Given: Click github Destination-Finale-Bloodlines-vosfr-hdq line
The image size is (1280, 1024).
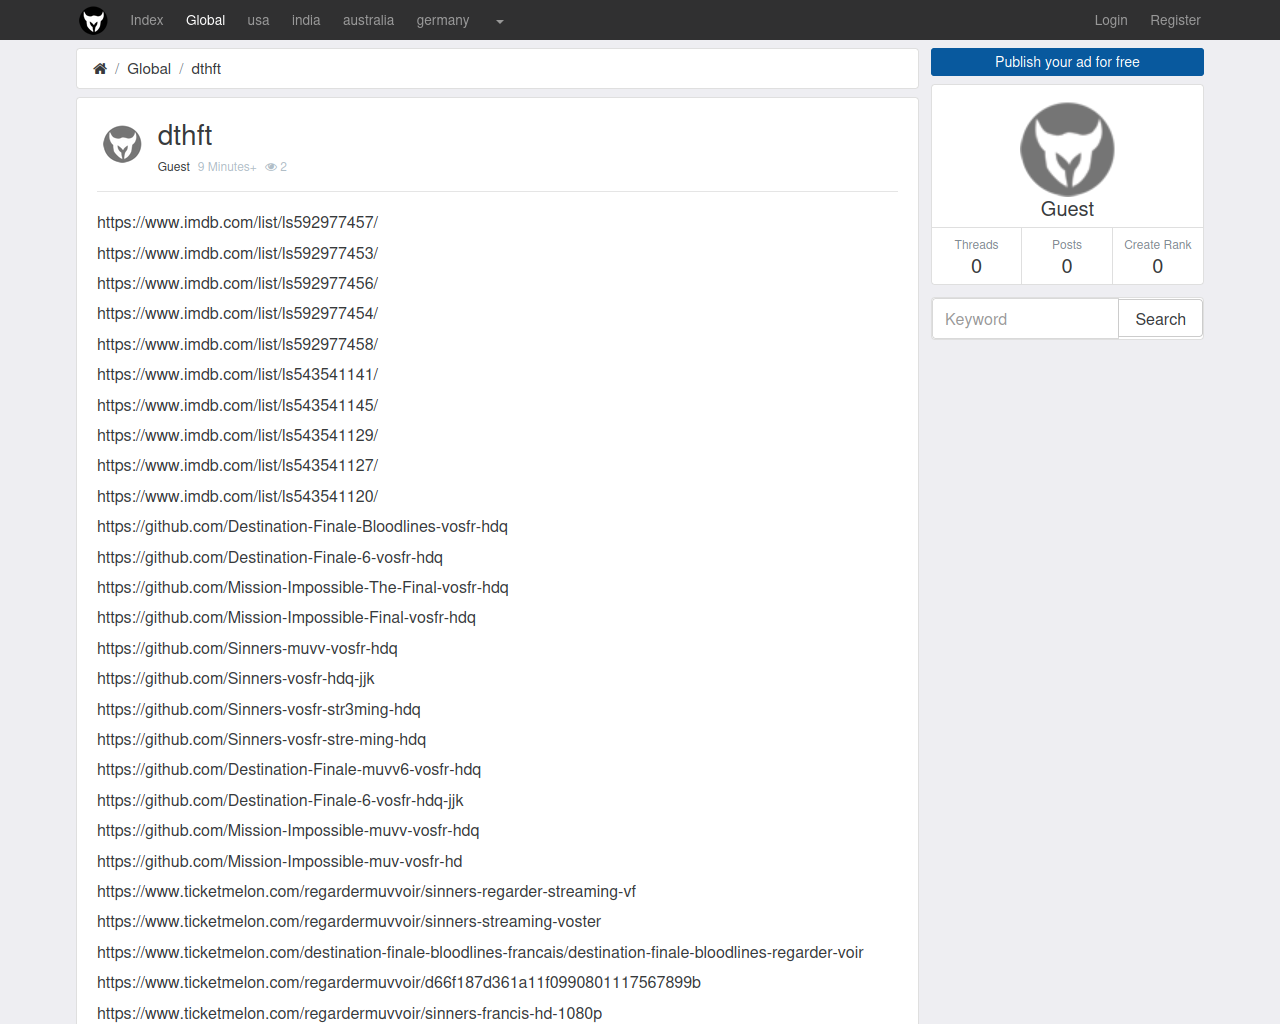Looking at the screenshot, I should coord(302,526).
